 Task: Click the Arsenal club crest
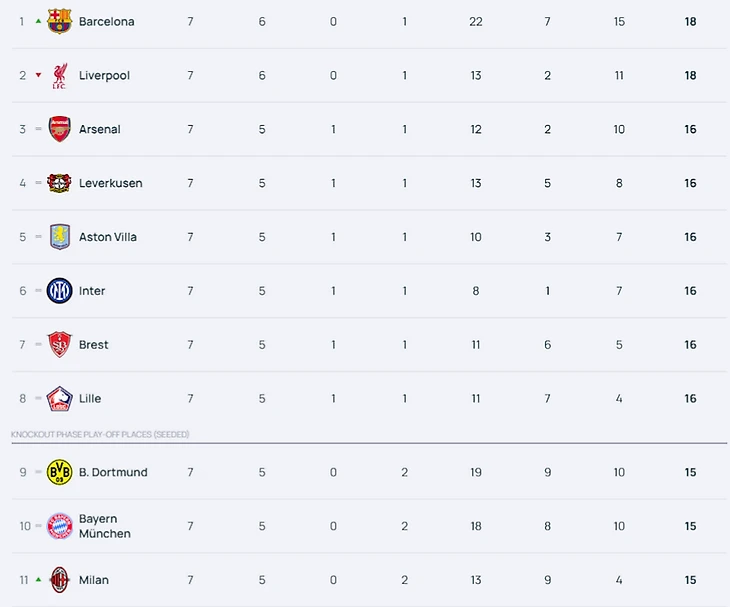[x=60, y=129]
